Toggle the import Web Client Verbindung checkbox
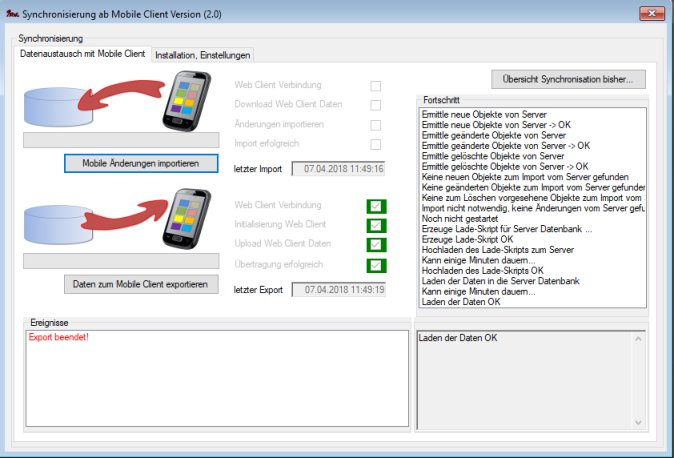This screenshot has width=674, height=458. pyautogui.click(x=376, y=86)
